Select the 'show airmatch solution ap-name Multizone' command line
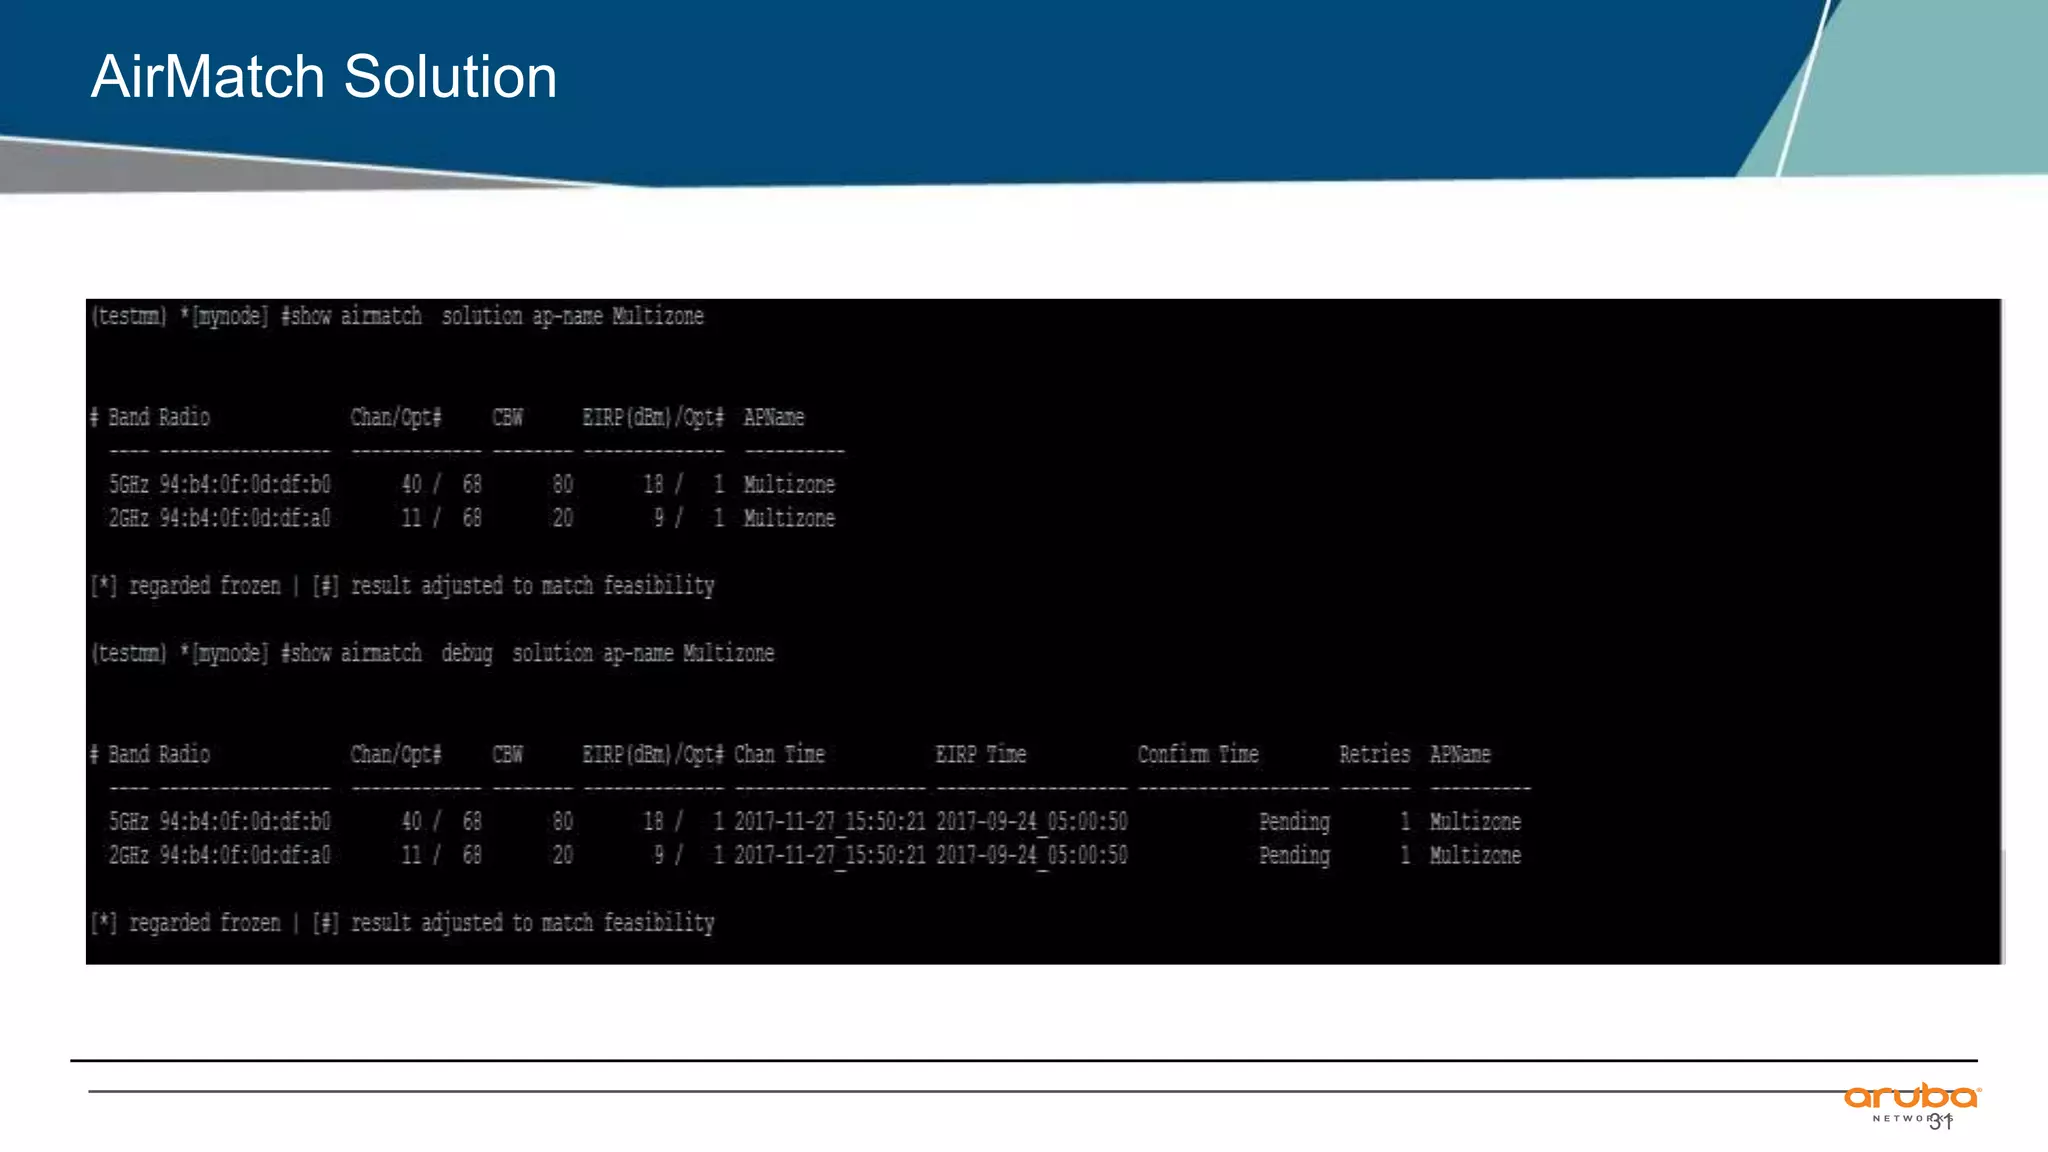 tap(397, 317)
